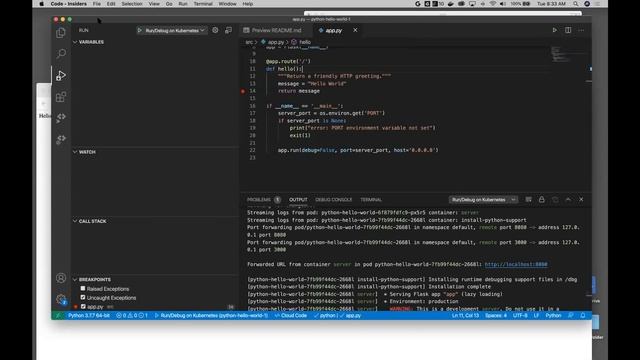Open the Extensions view in activity bar
This screenshot has width=640, height=360.
click(61, 97)
